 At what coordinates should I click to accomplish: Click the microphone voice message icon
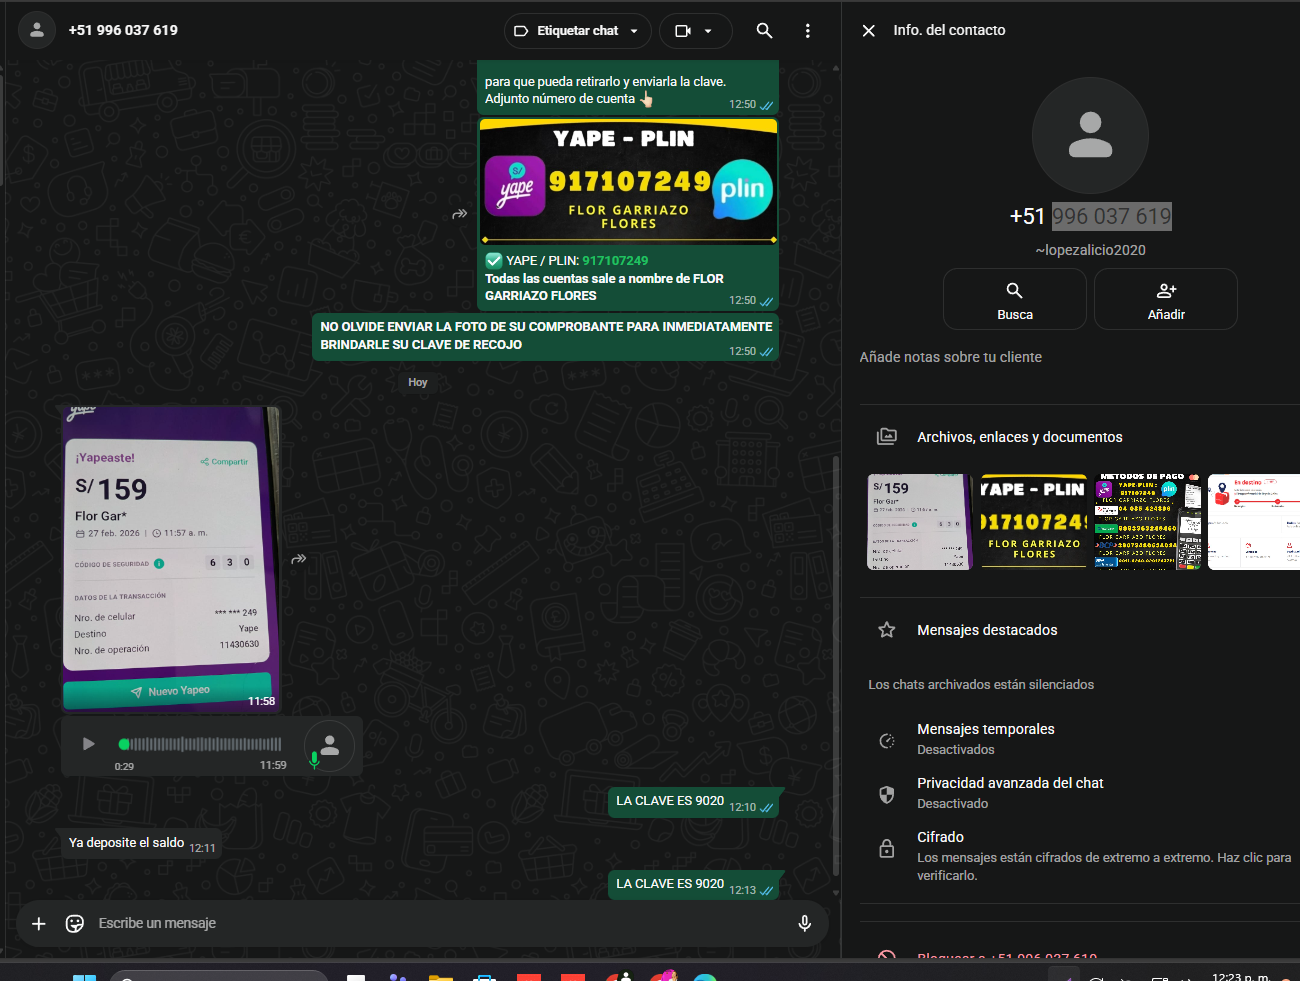tap(804, 923)
